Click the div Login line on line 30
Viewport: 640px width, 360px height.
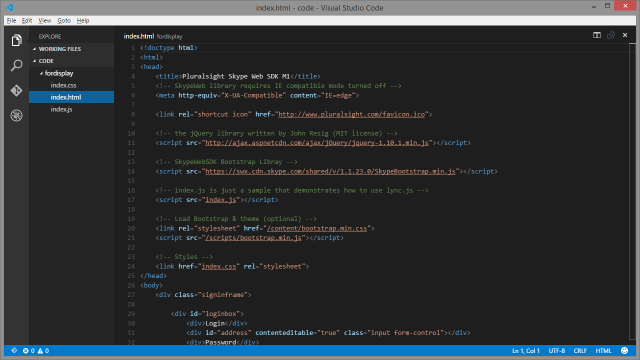coord(217,323)
